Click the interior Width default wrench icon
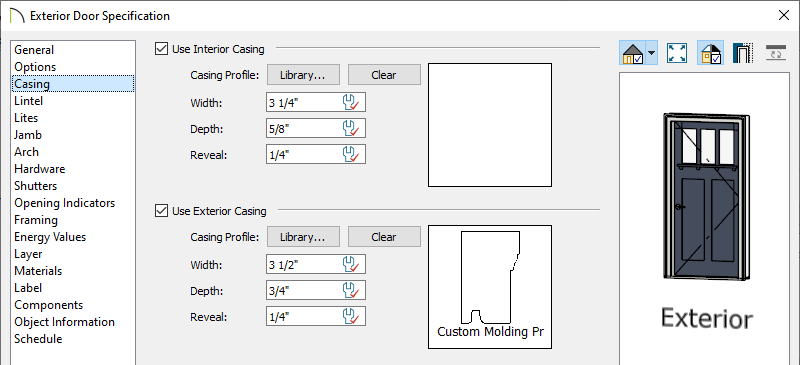Viewport: 800px width, 365px height. 351,103
